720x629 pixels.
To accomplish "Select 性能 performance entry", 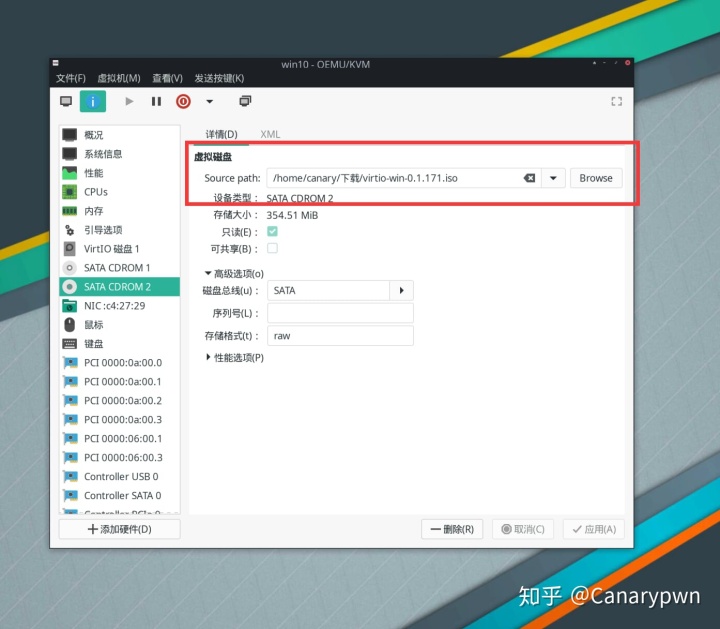I will click(119, 173).
